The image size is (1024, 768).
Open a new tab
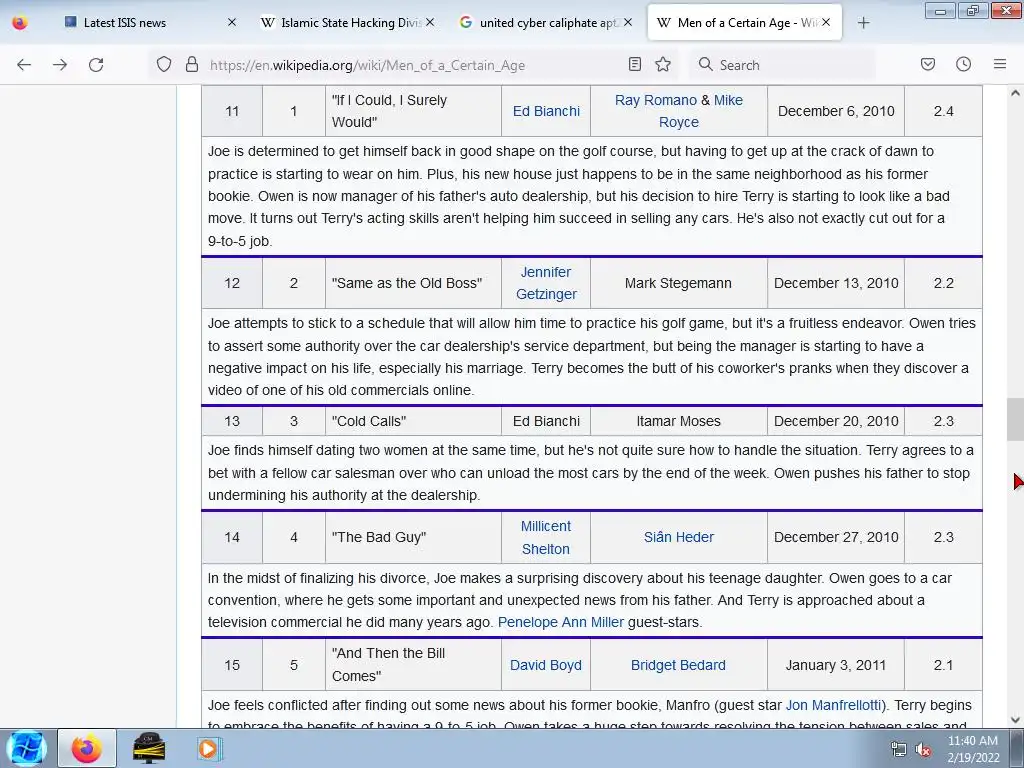(x=863, y=23)
